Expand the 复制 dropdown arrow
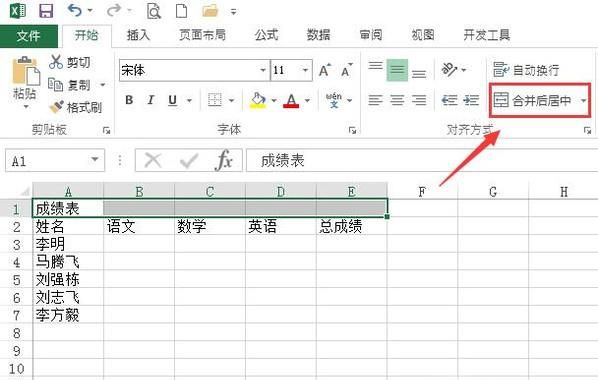This screenshot has height=380, width=598. (103, 85)
